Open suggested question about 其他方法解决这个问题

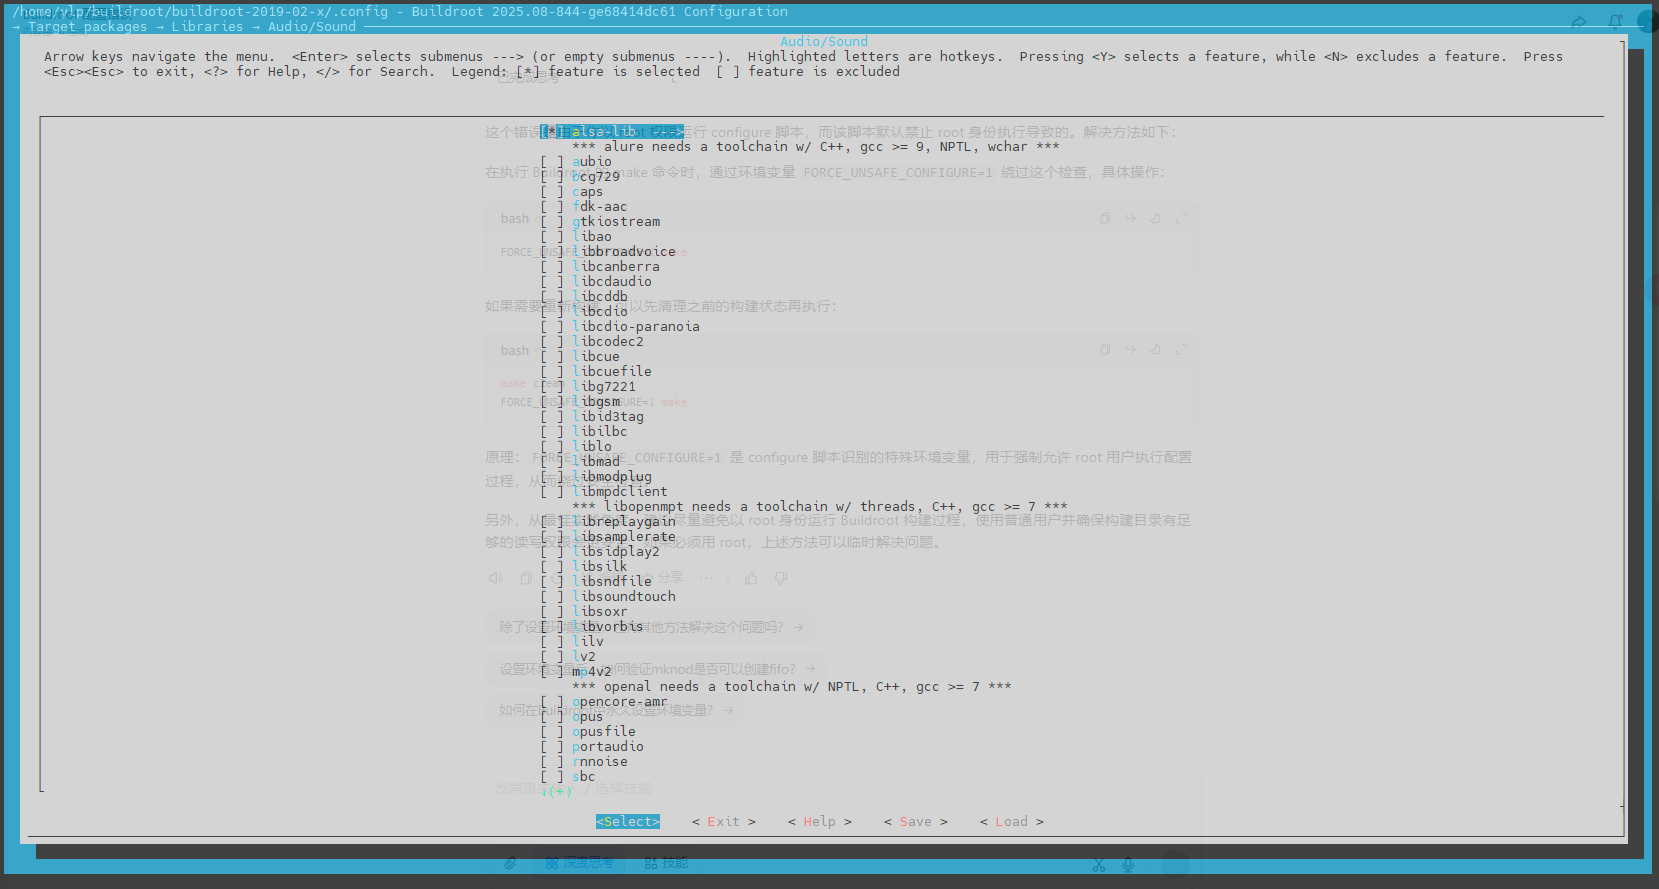pos(650,627)
